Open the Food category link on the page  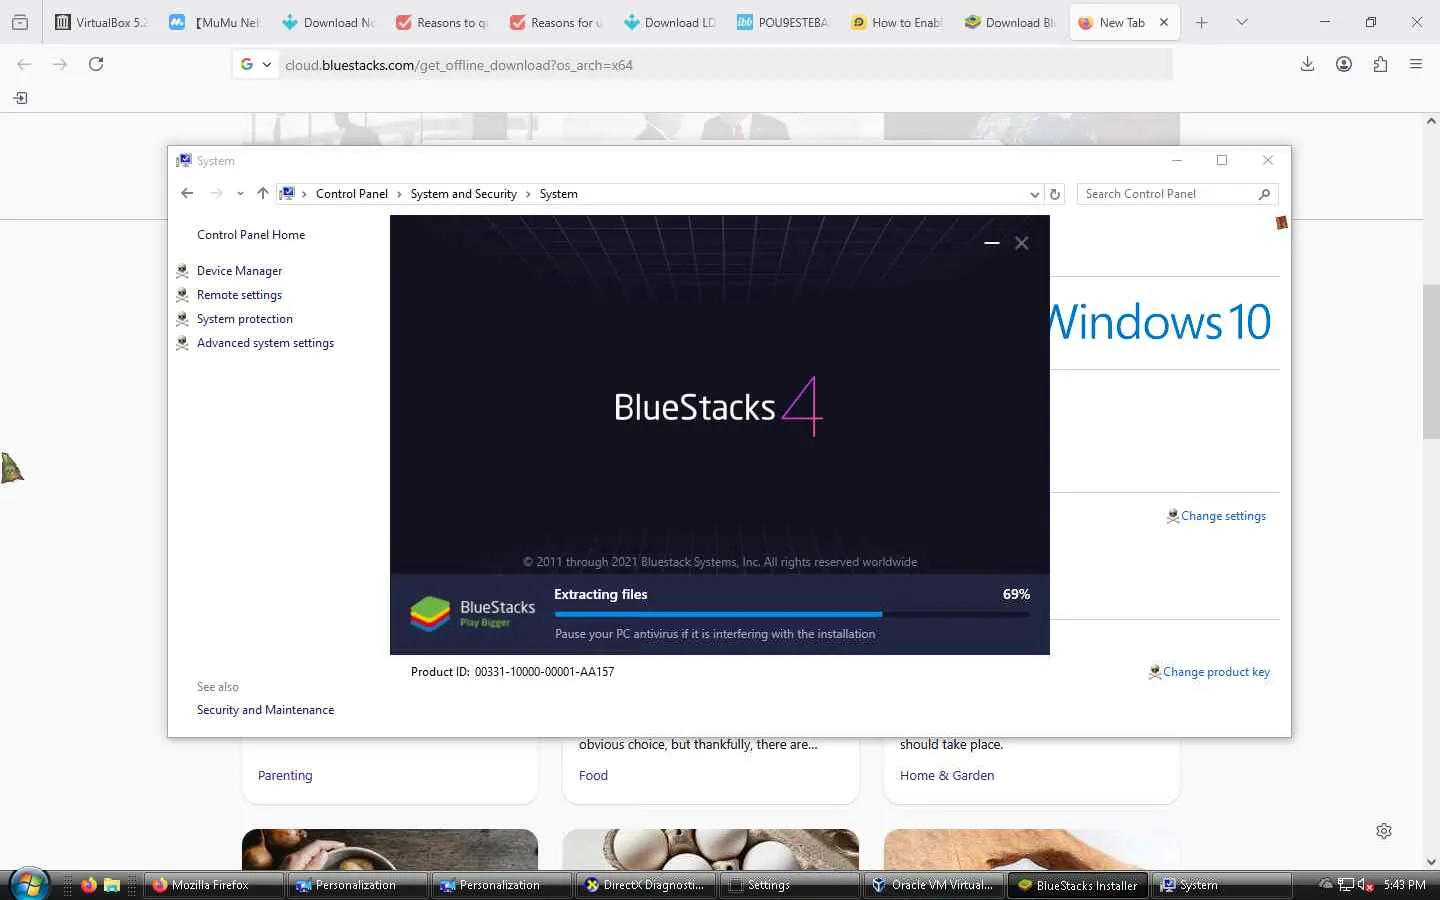(593, 775)
